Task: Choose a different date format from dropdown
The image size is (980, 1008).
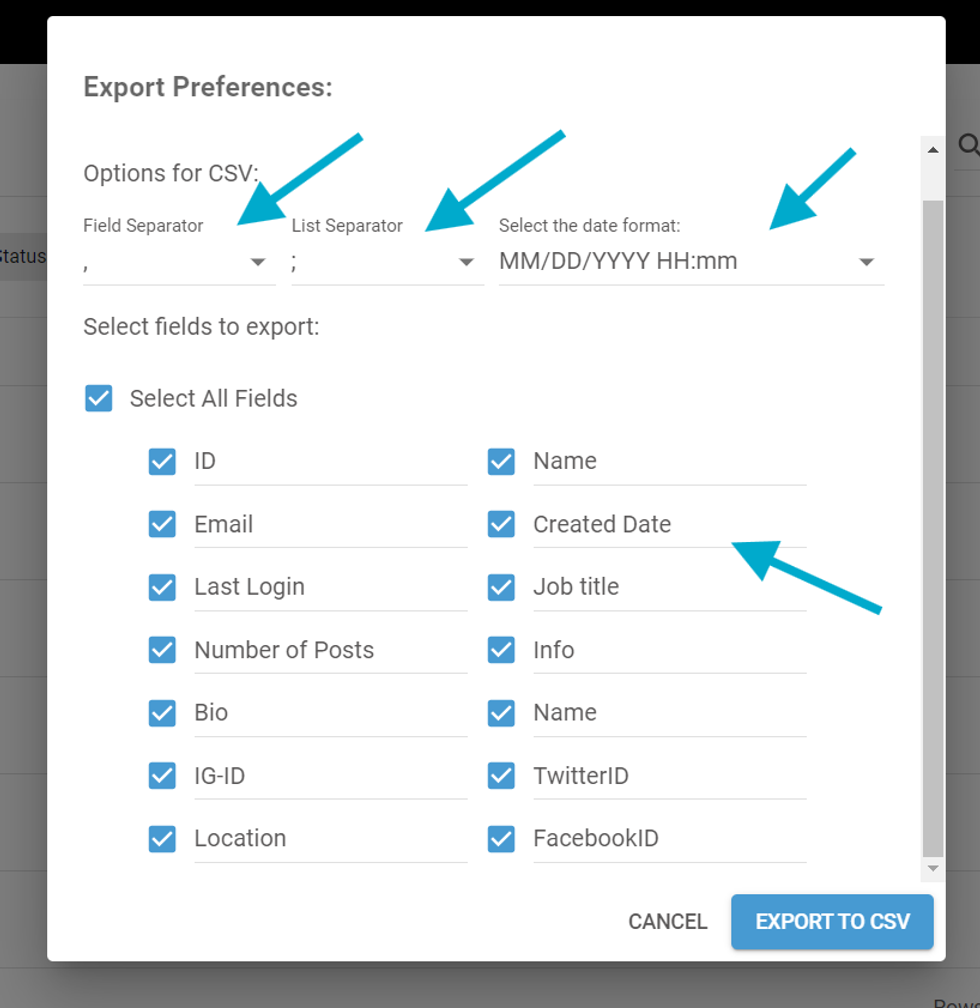Action: pyautogui.click(x=866, y=262)
